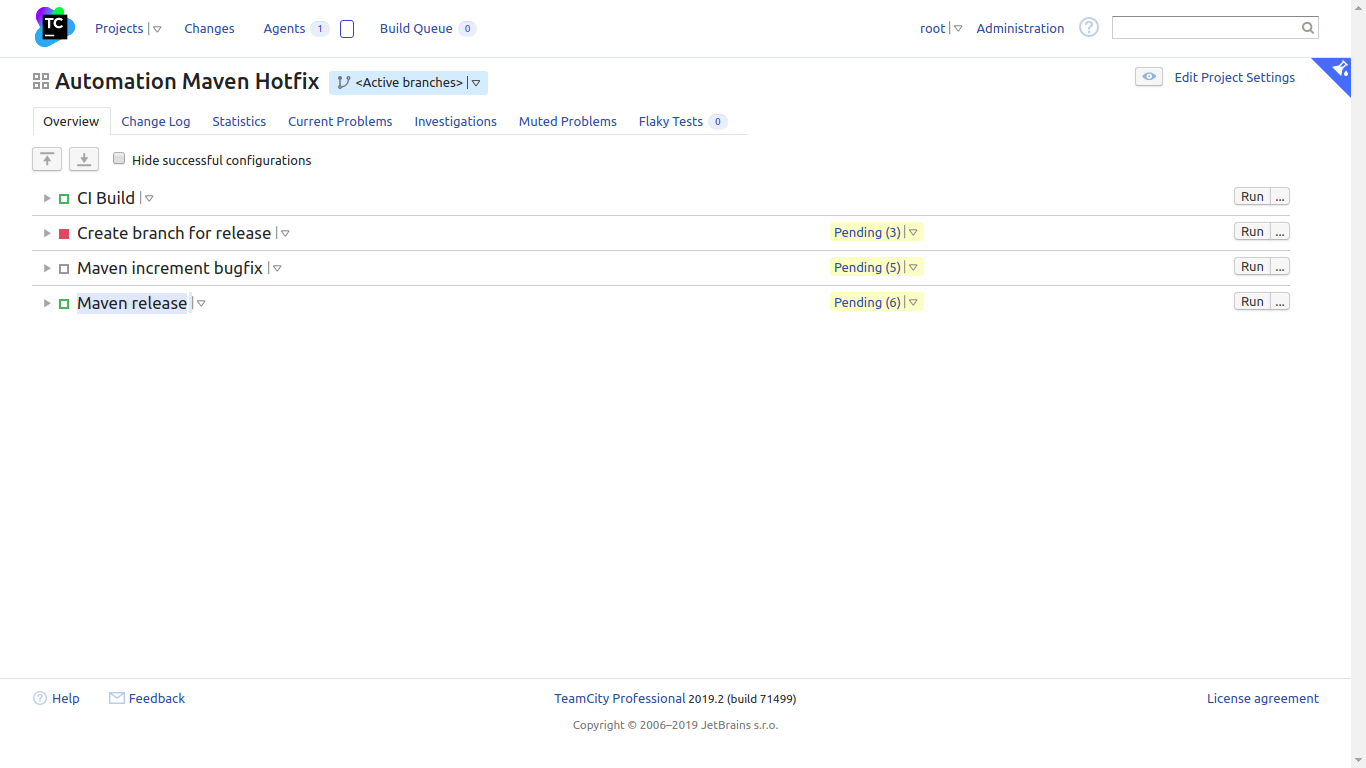This screenshot has height=768, width=1366.
Task: Open the Pending (3) changes dropdown arrow
Action: coord(913,232)
